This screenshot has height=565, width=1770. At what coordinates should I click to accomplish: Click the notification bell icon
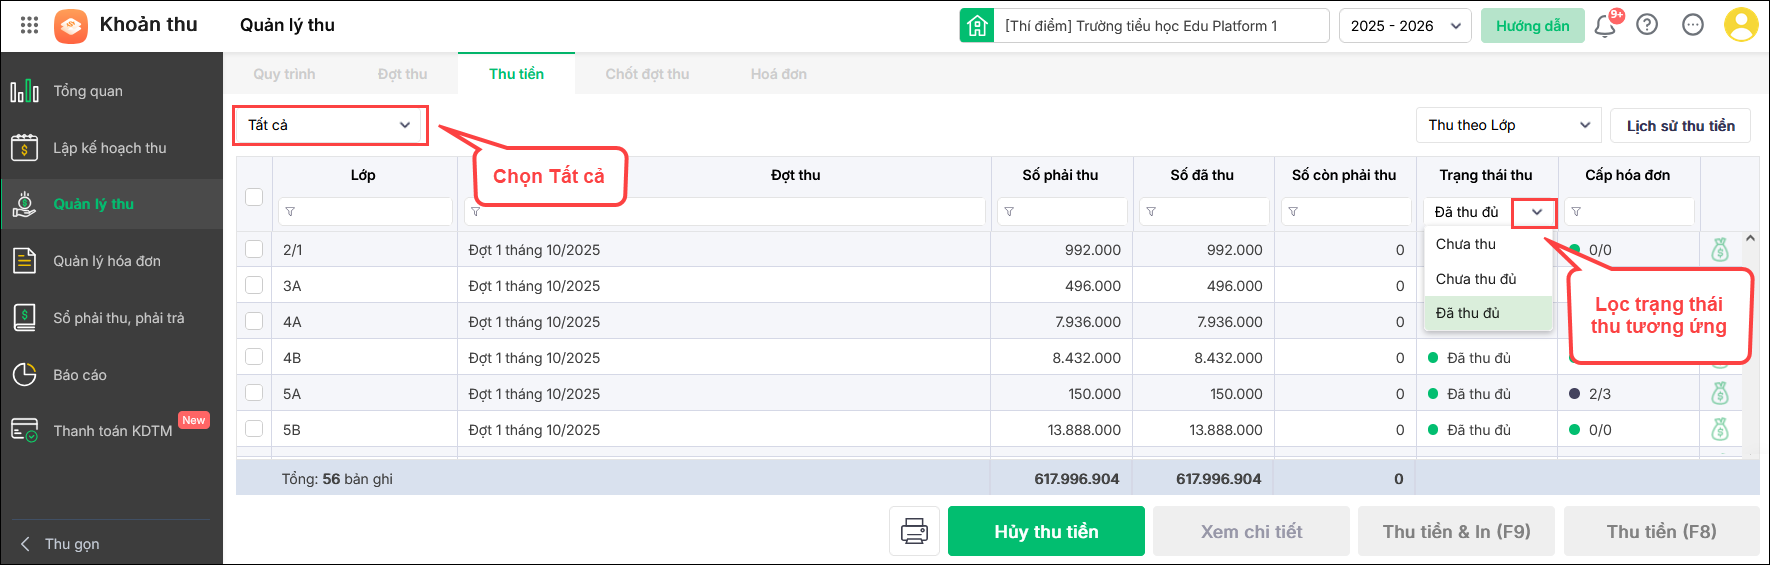[1605, 26]
